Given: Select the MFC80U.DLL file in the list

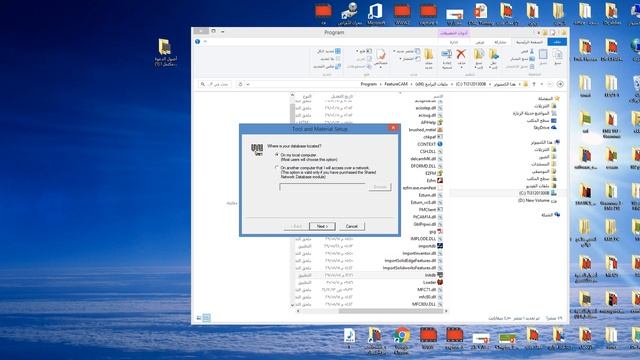Looking at the screenshot, I should [427, 304].
